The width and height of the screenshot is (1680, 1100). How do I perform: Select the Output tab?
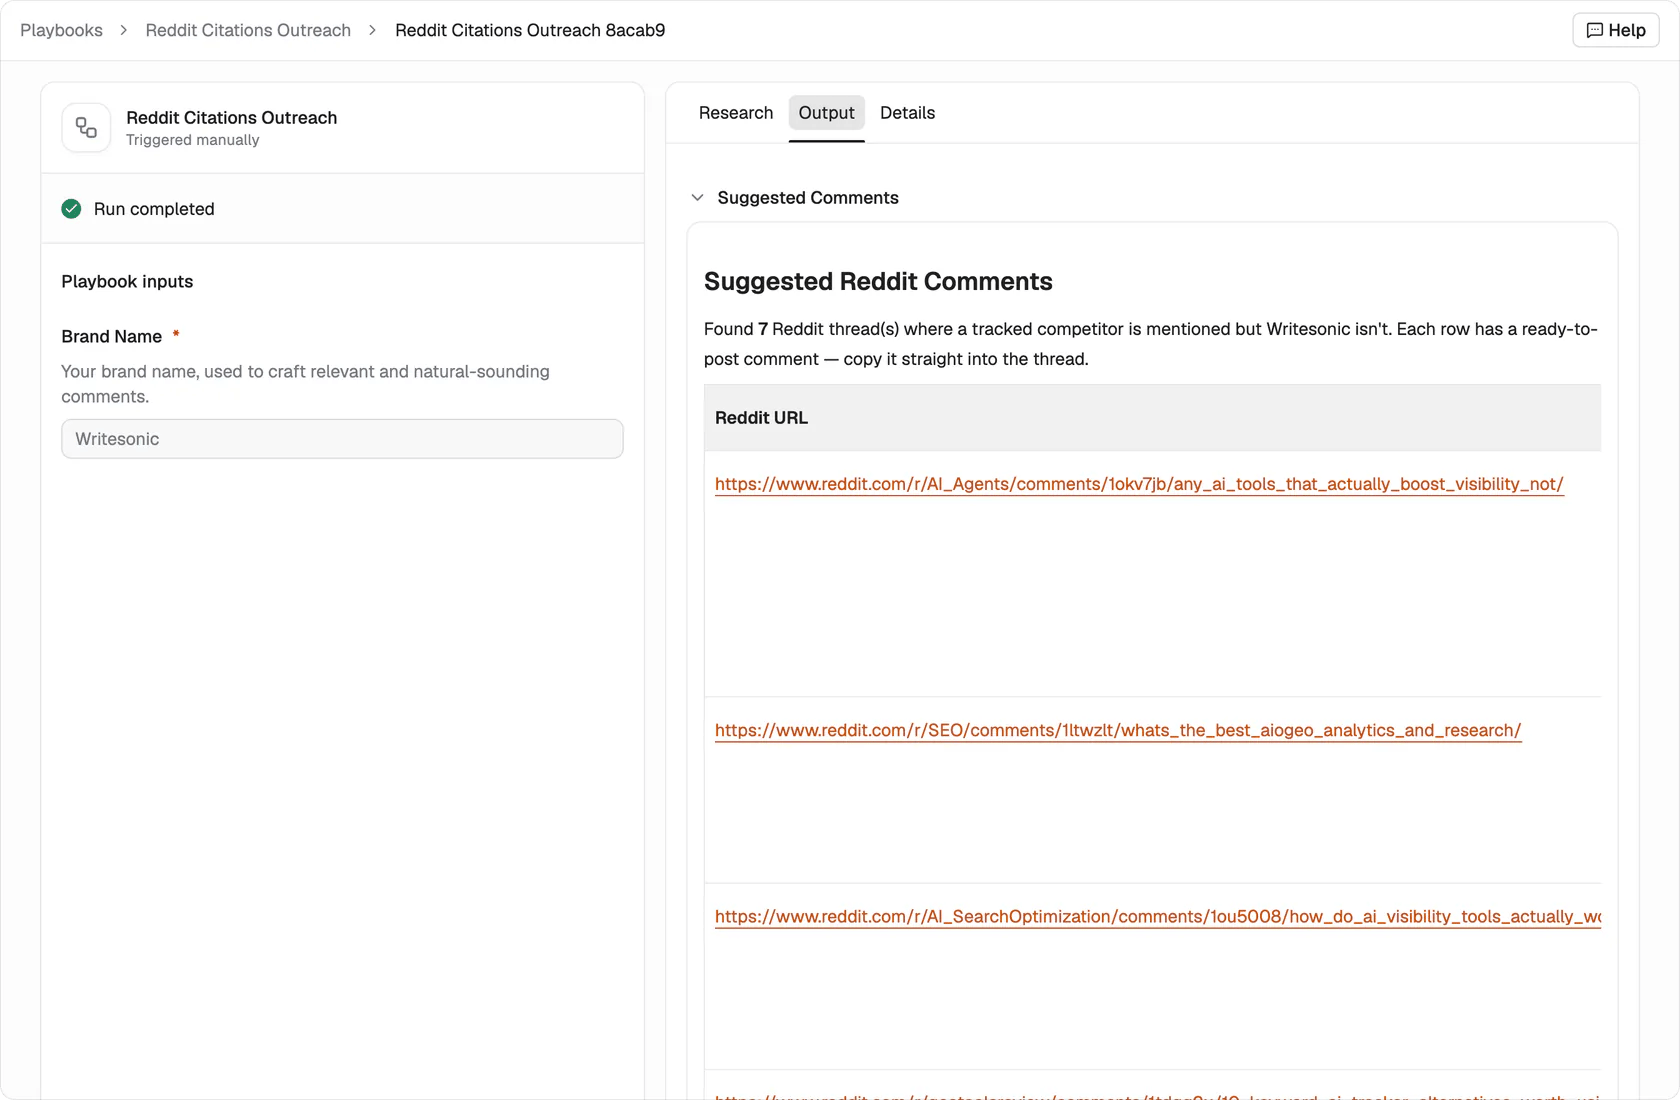[x=826, y=113]
